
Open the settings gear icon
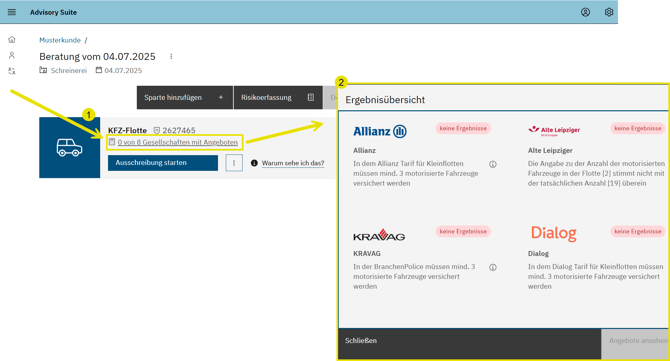point(609,12)
